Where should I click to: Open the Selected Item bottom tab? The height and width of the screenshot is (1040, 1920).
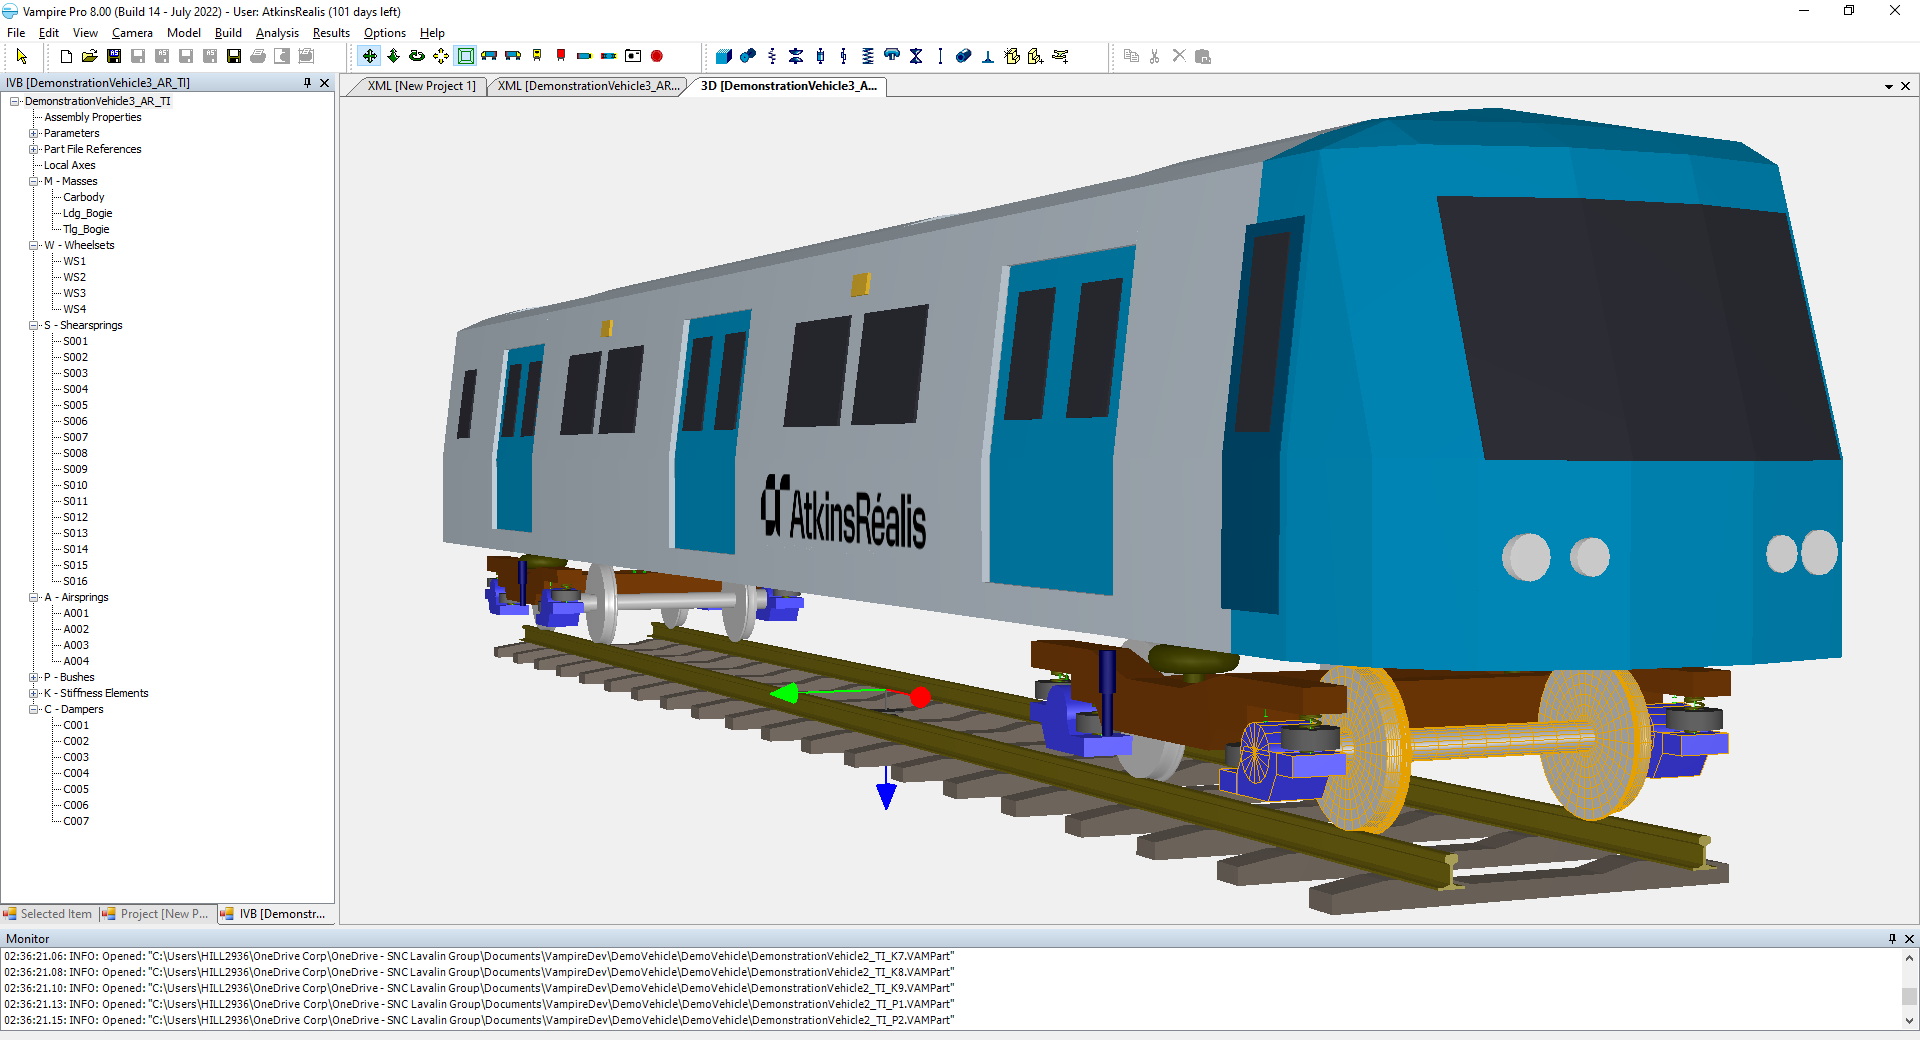click(49, 914)
